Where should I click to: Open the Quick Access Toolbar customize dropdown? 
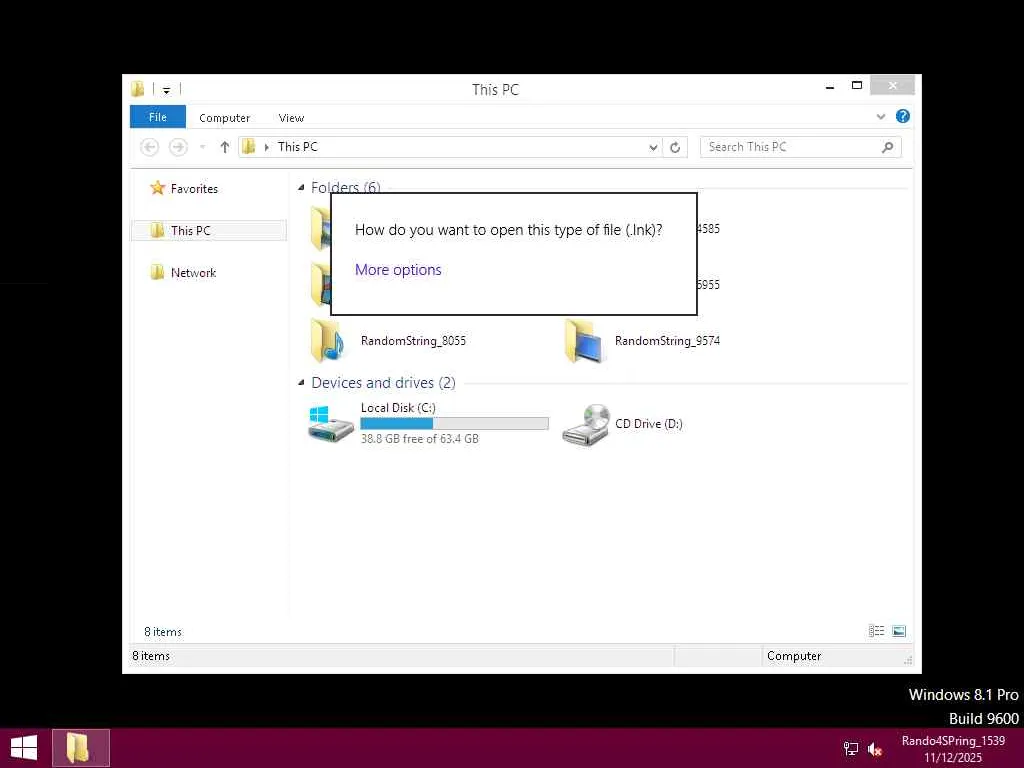tap(167, 90)
